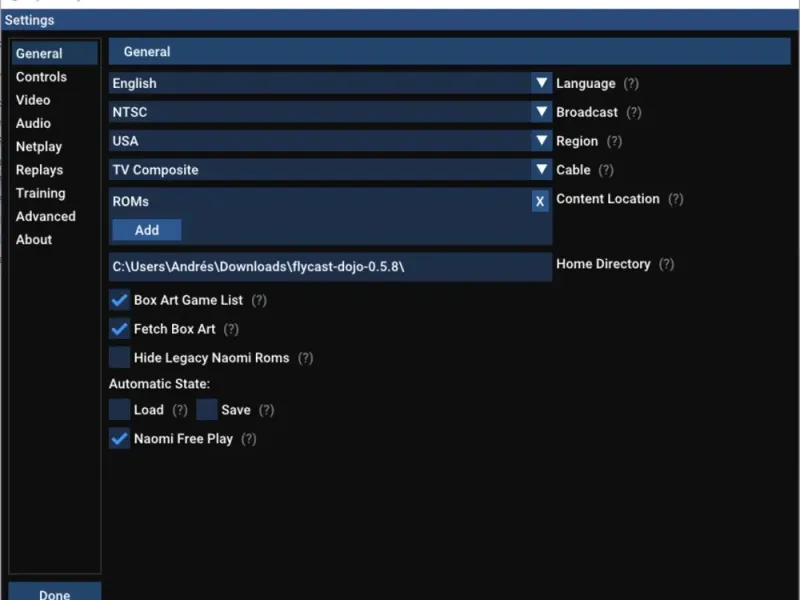Open the Broadcast dropdown showing NTSC
This screenshot has width=800, height=600.
coord(330,112)
